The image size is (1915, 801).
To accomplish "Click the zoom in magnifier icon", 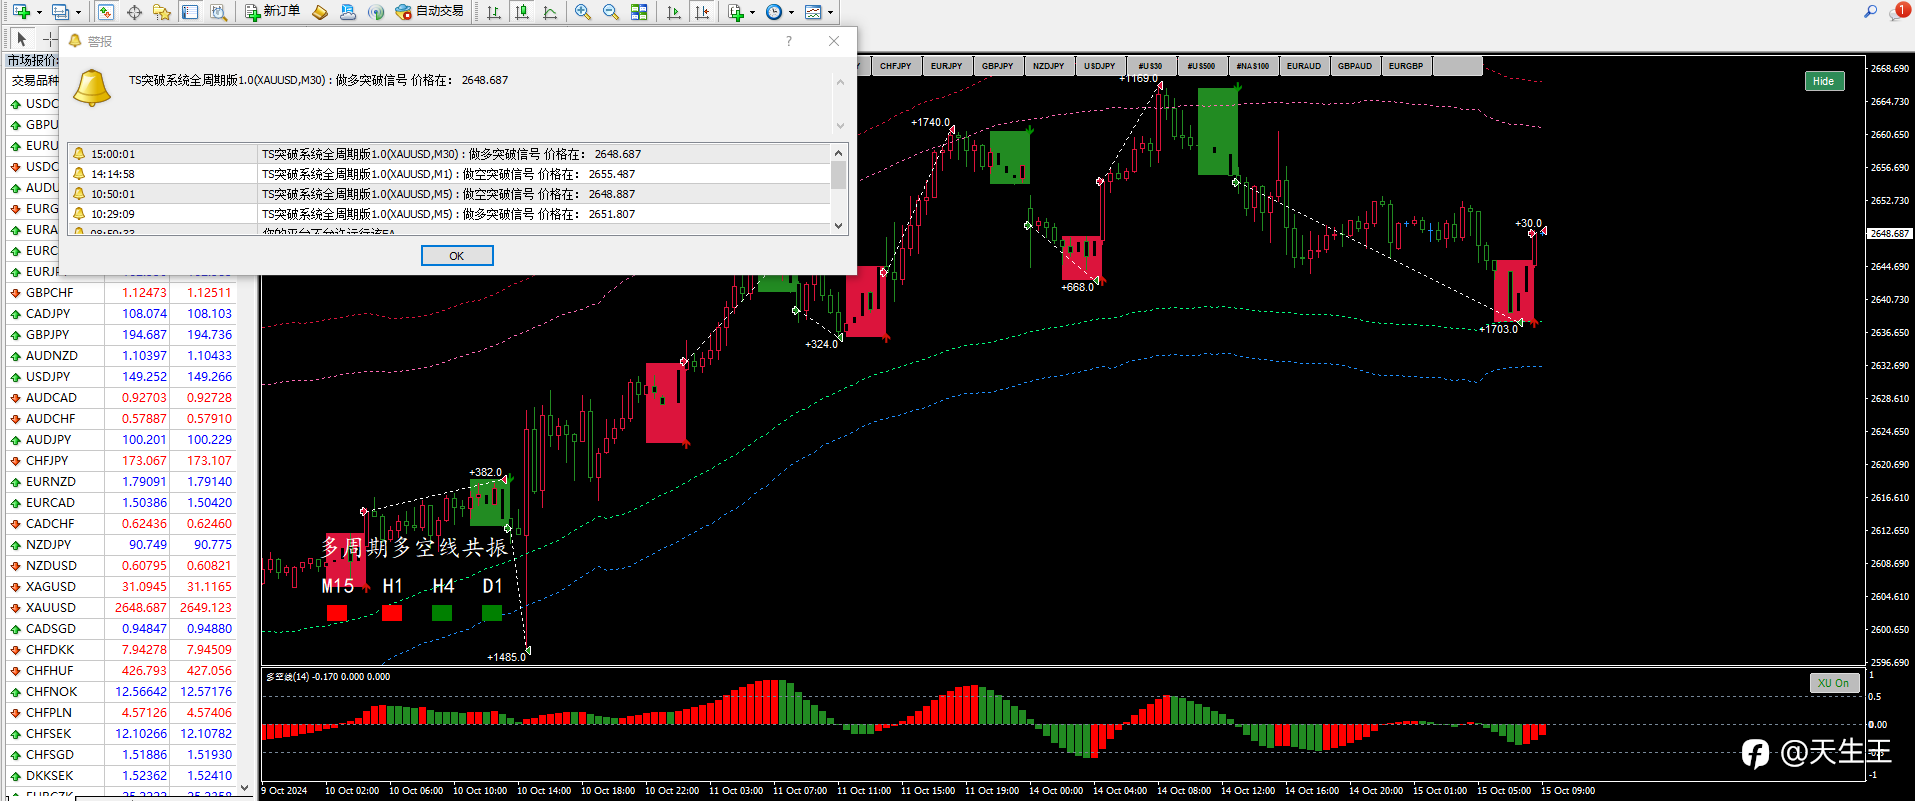I will pyautogui.click(x=583, y=12).
